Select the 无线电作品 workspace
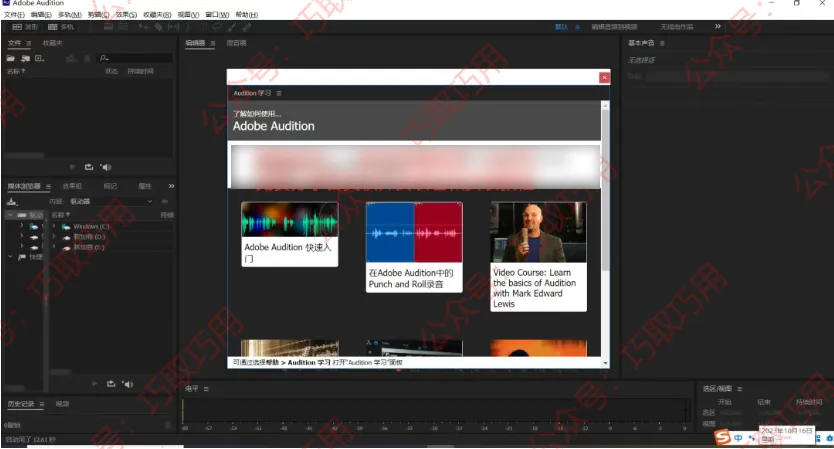The width and height of the screenshot is (834, 449). click(x=677, y=27)
